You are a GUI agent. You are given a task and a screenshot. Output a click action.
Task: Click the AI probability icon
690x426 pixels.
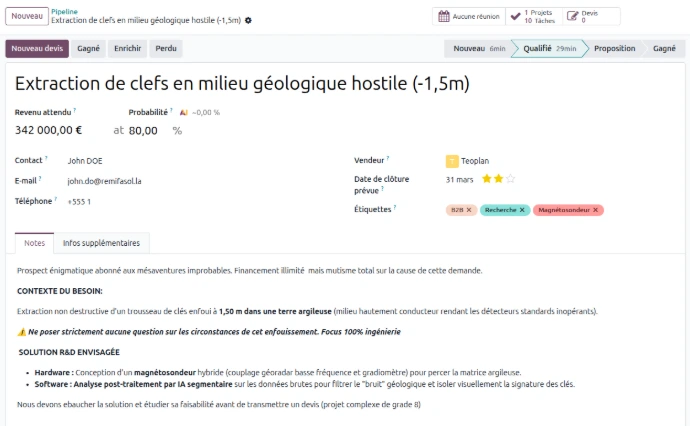tap(183, 113)
